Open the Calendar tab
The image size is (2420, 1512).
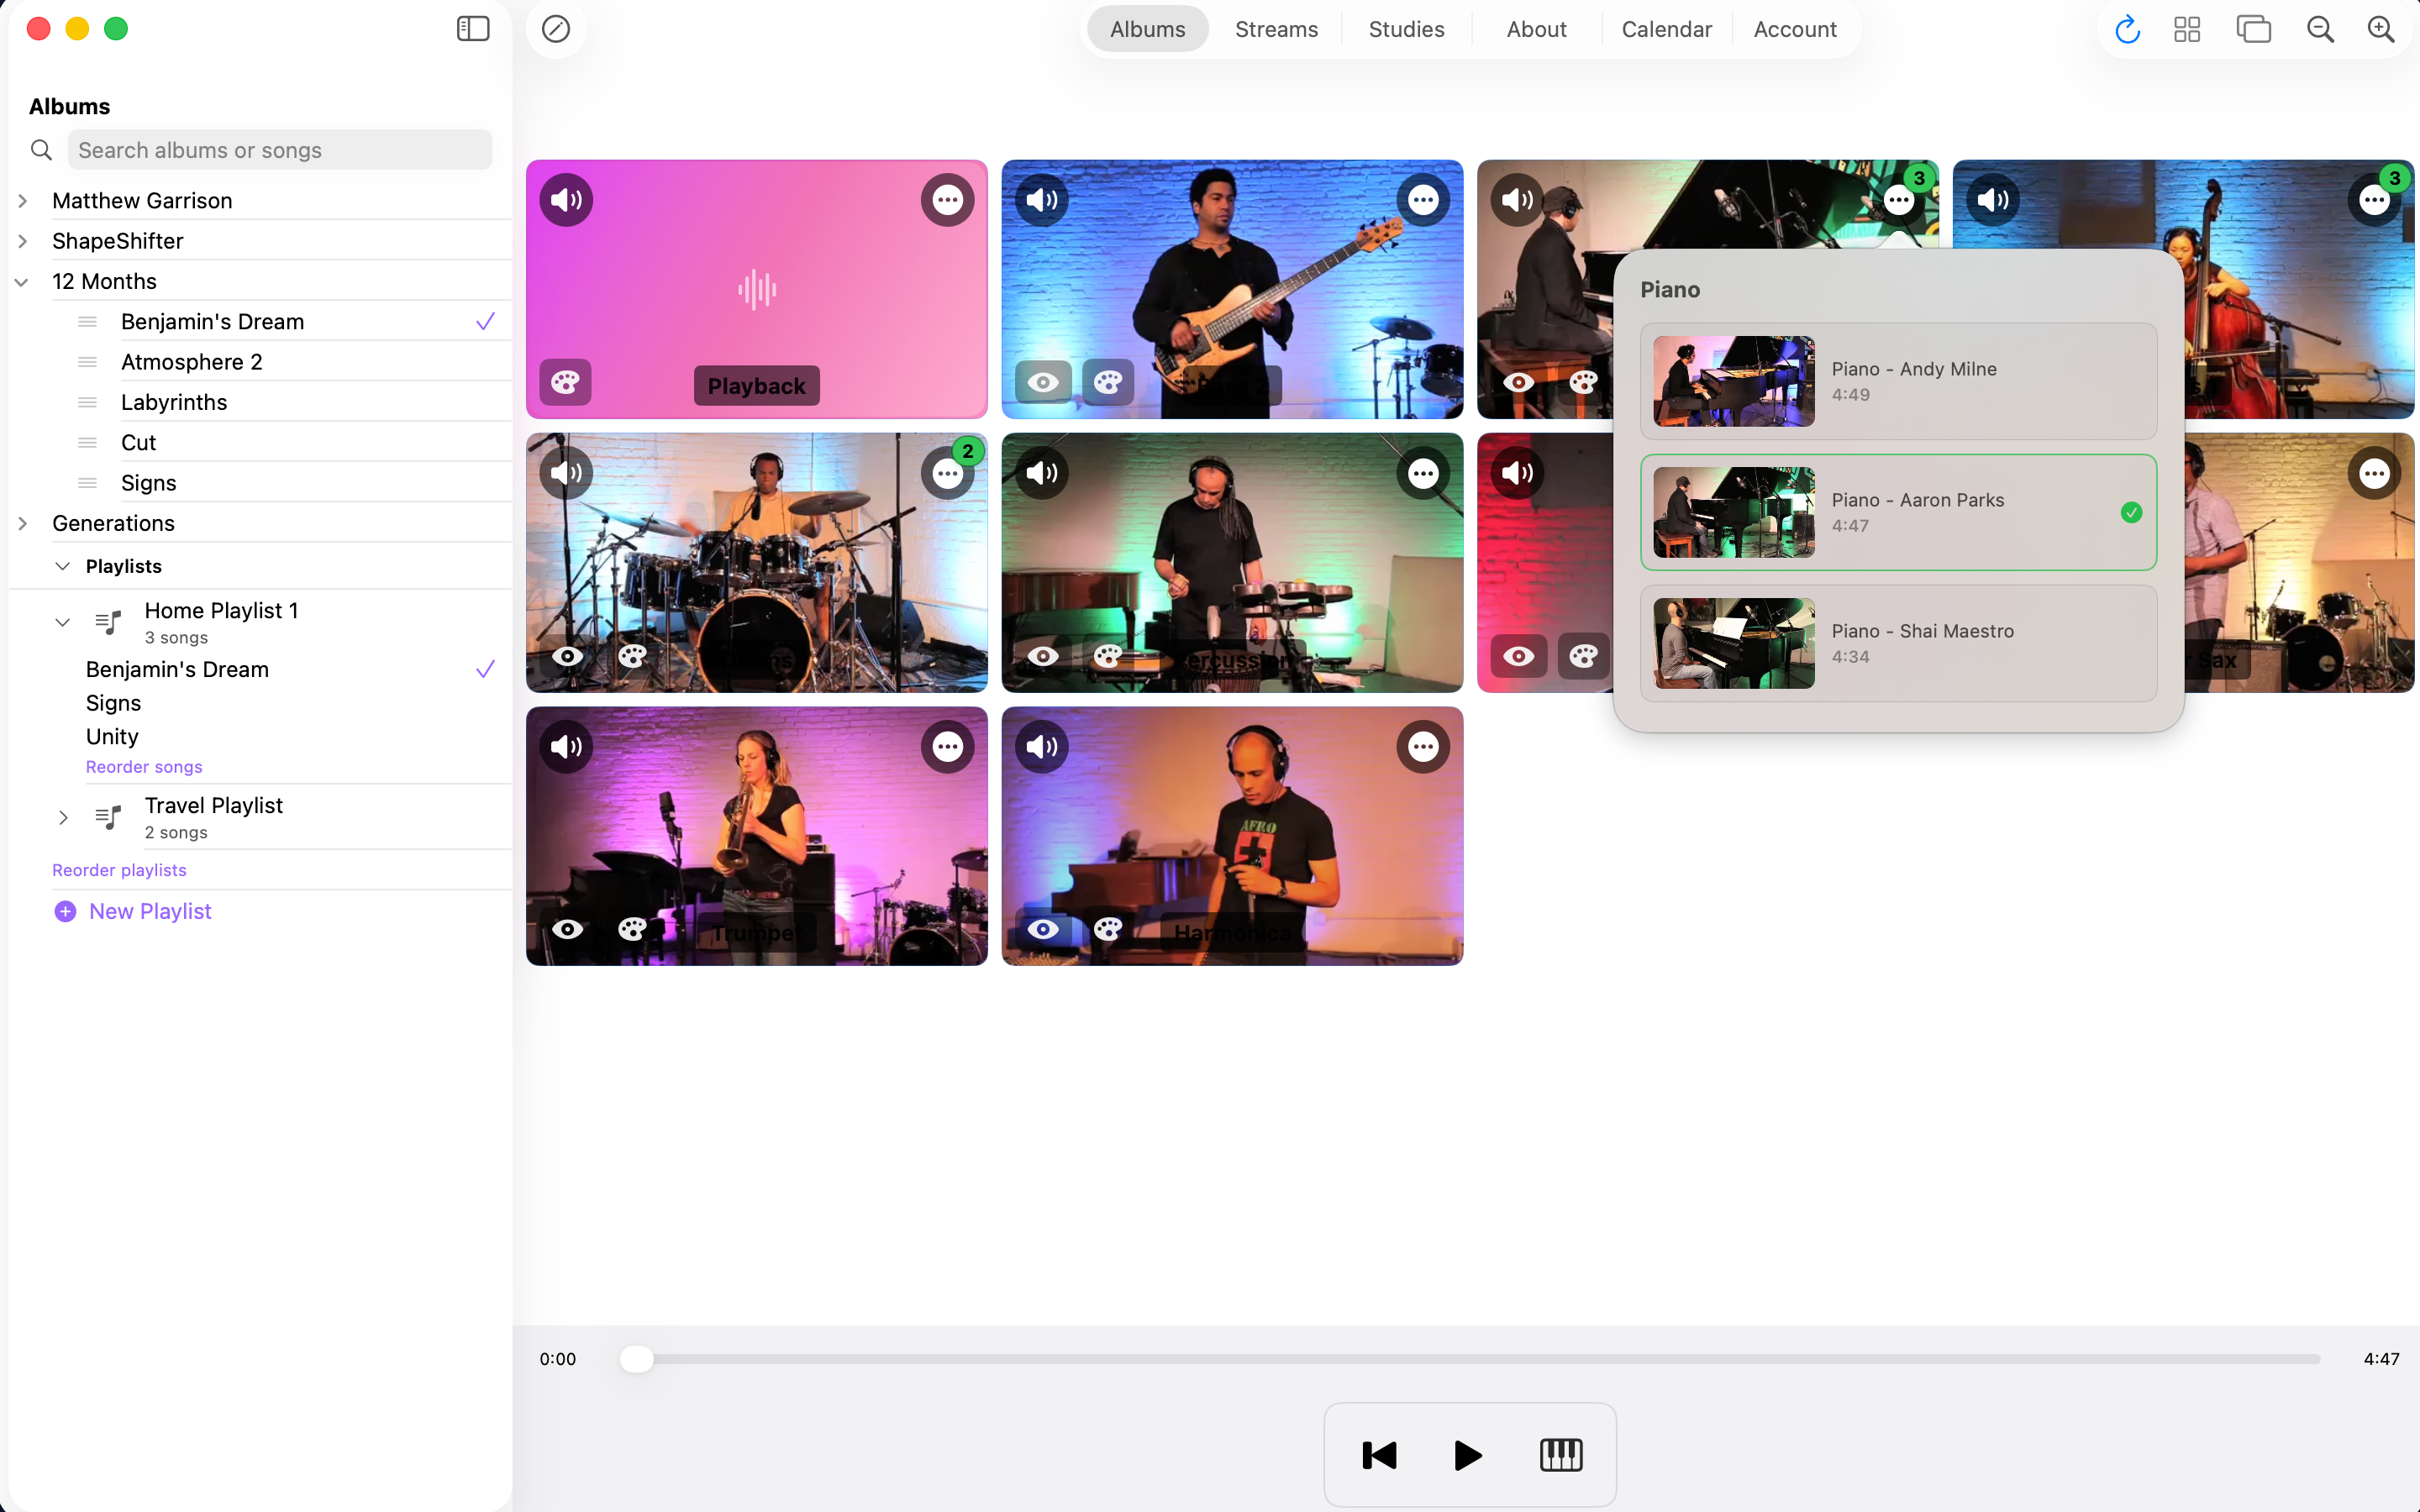click(1666, 29)
